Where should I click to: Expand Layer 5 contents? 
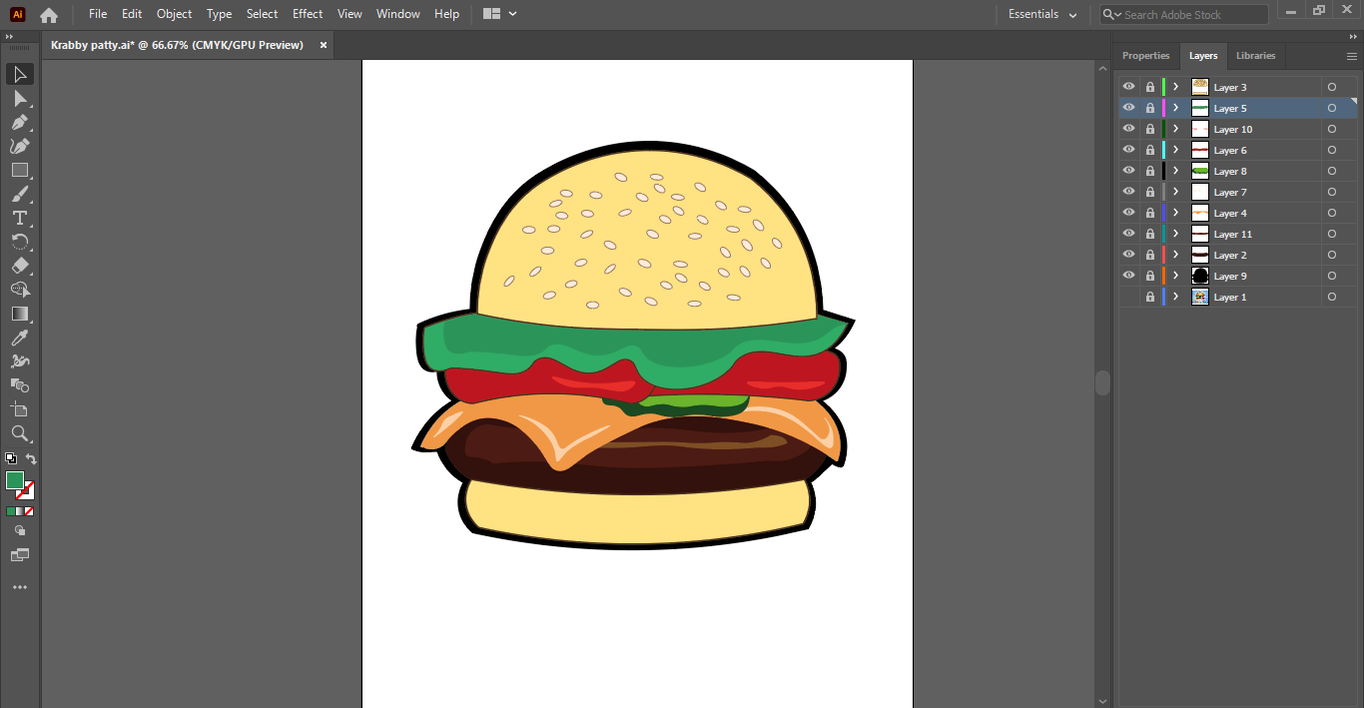pos(1176,108)
